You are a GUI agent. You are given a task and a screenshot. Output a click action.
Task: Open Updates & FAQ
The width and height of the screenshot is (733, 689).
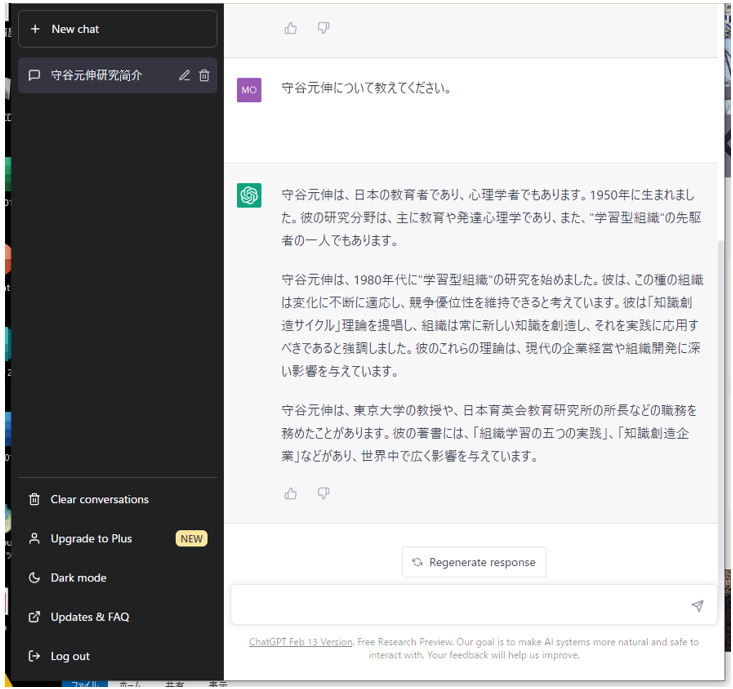click(117, 617)
